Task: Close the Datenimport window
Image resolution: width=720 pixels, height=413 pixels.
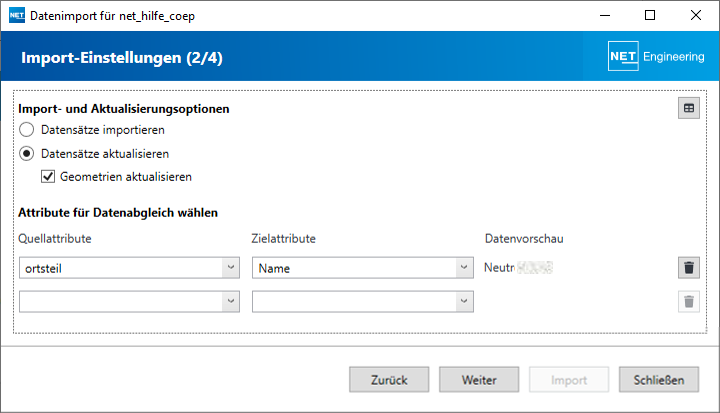Action: click(x=696, y=15)
